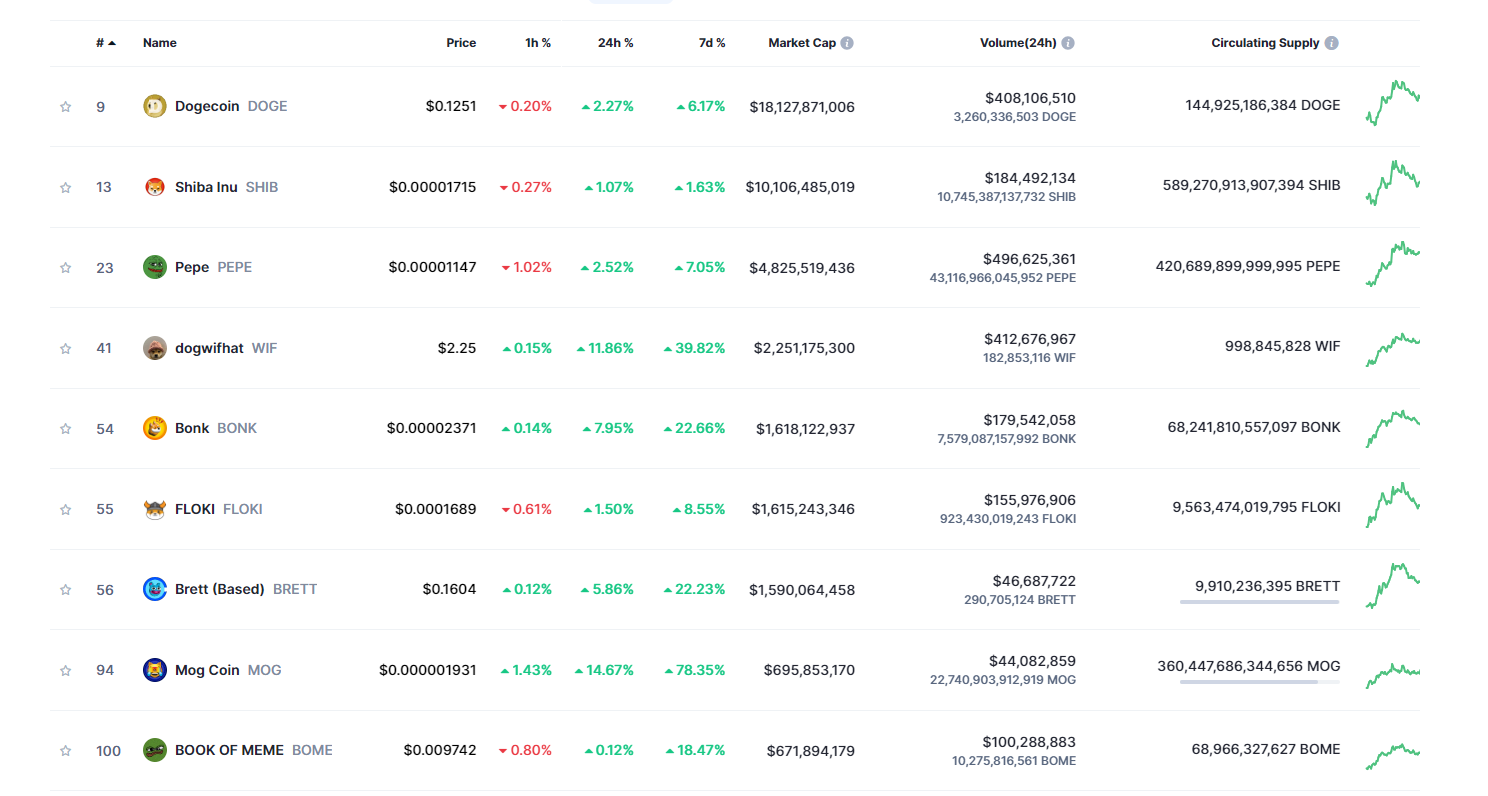
Task: Sort by Name column header
Action: click(x=160, y=43)
